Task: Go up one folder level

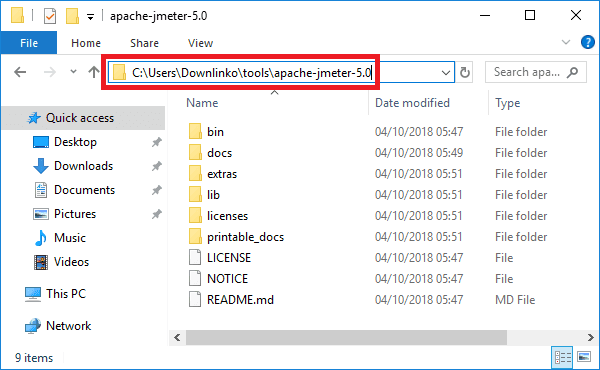Action: click(x=94, y=72)
